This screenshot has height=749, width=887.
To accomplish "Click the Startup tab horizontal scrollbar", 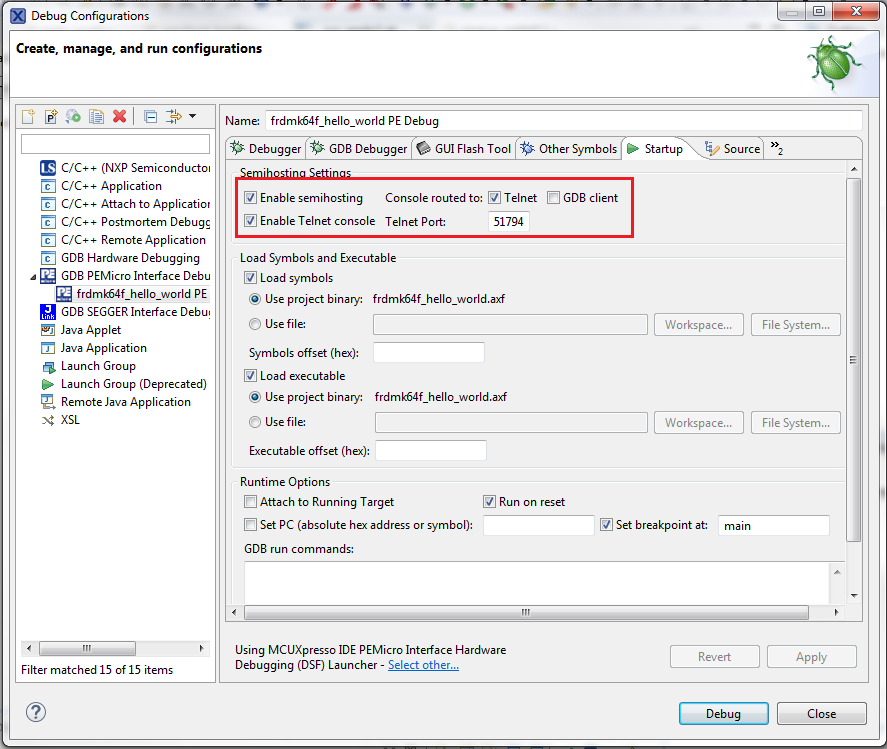I will [526, 613].
